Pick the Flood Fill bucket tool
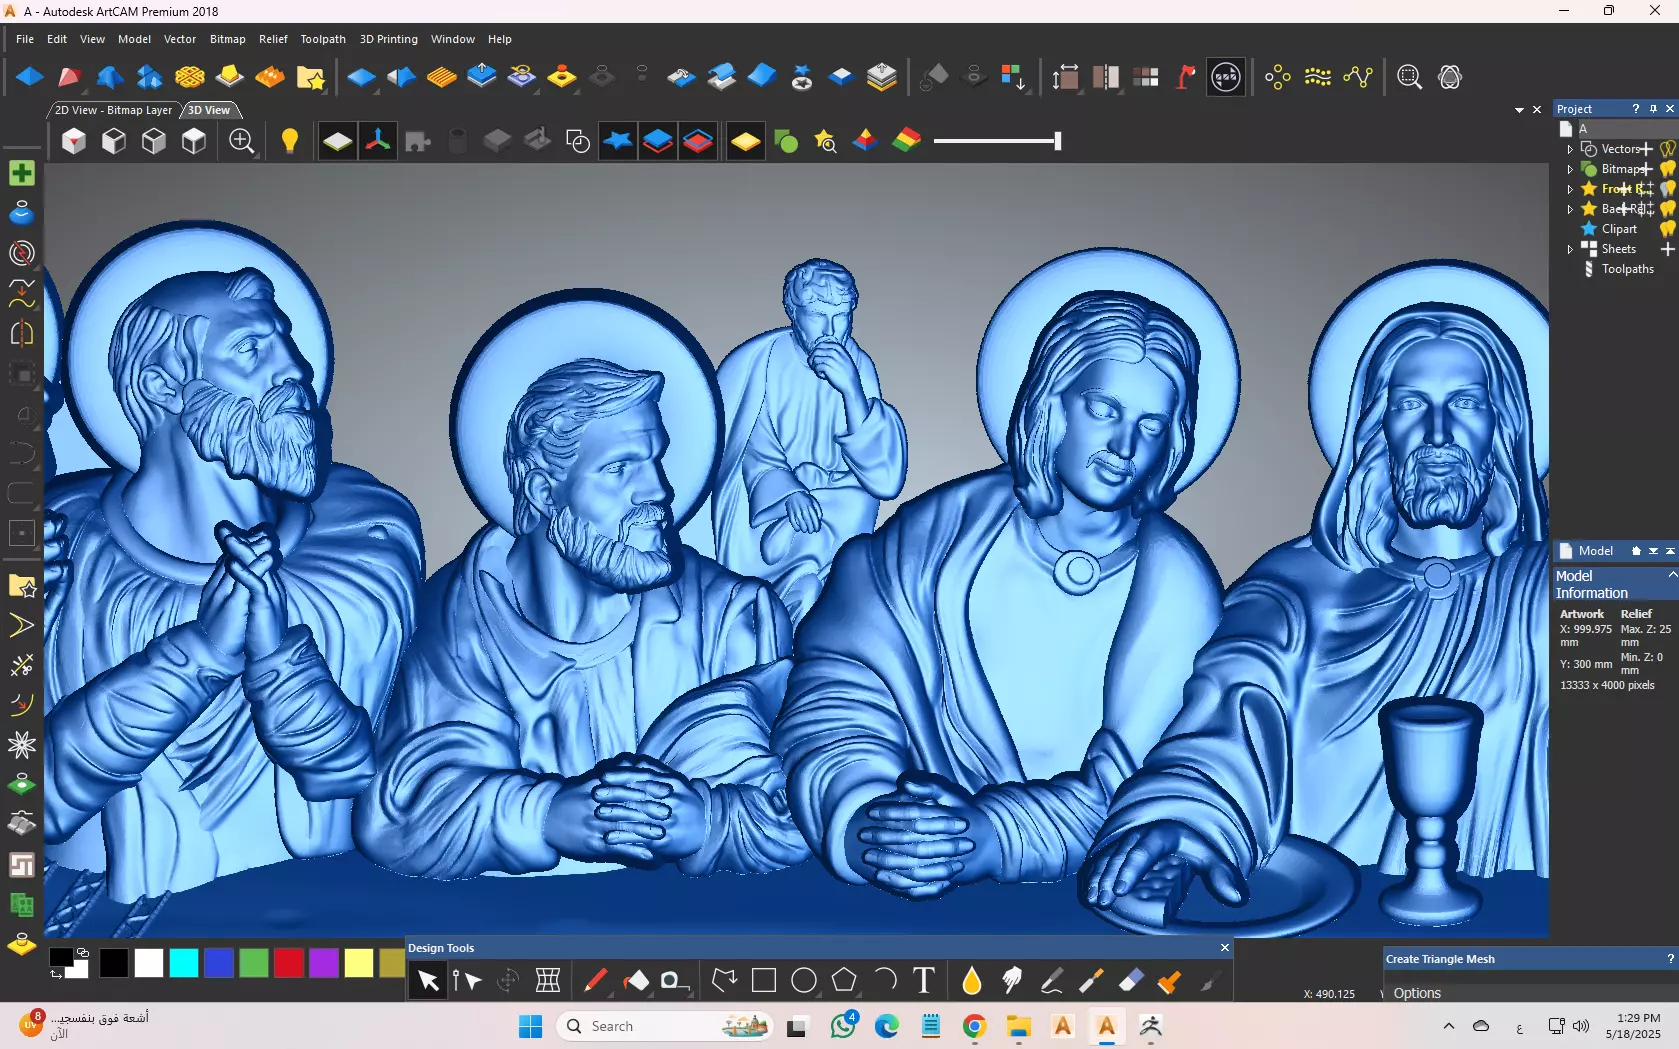This screenshot has width=1679, height=1049. click(635, 981)
